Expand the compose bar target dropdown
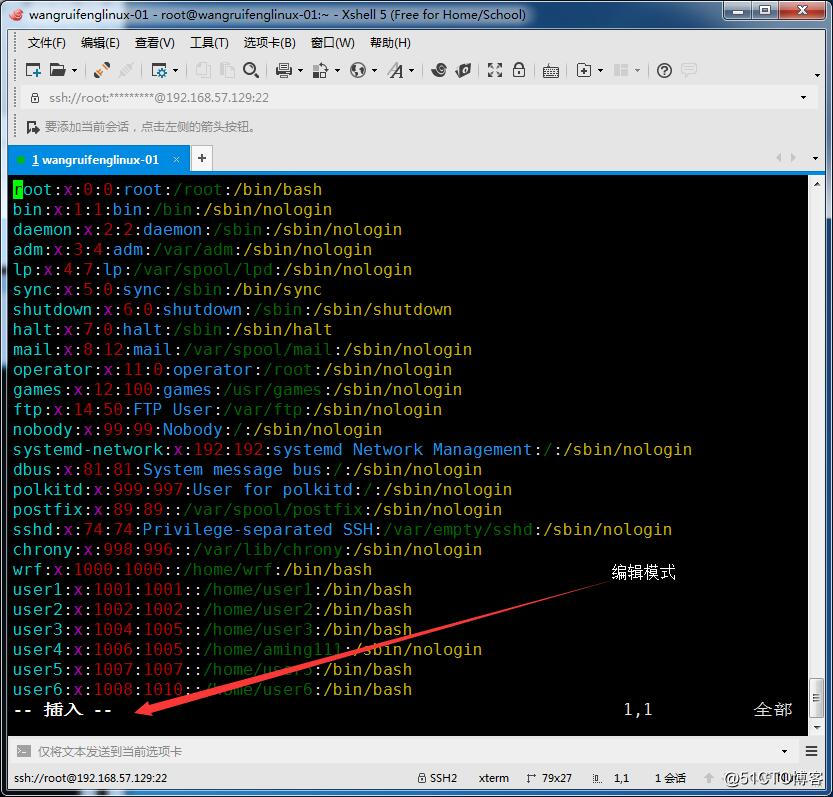This screenshot has width=833, height=797. [785, 751]
